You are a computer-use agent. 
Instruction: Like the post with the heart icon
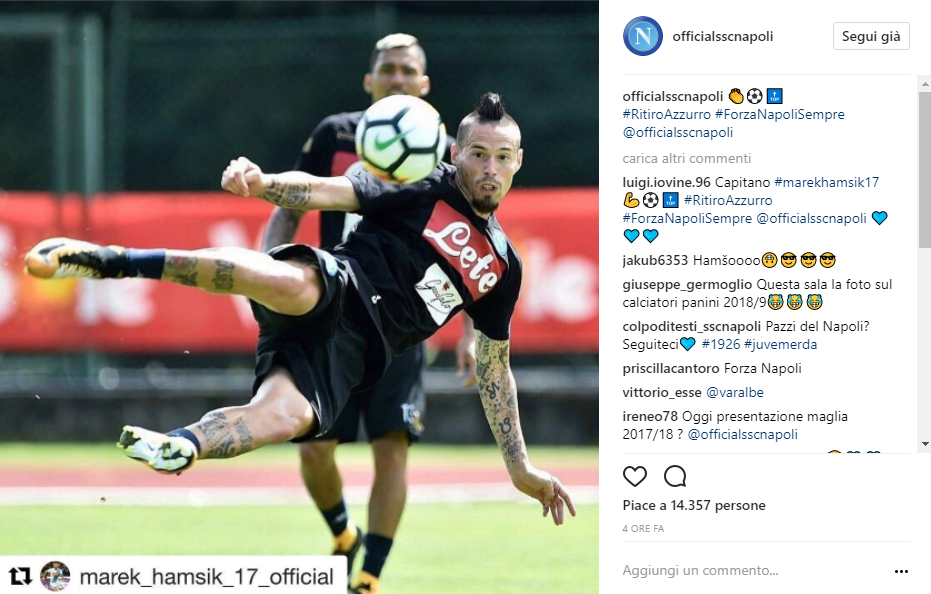[634, 476]
